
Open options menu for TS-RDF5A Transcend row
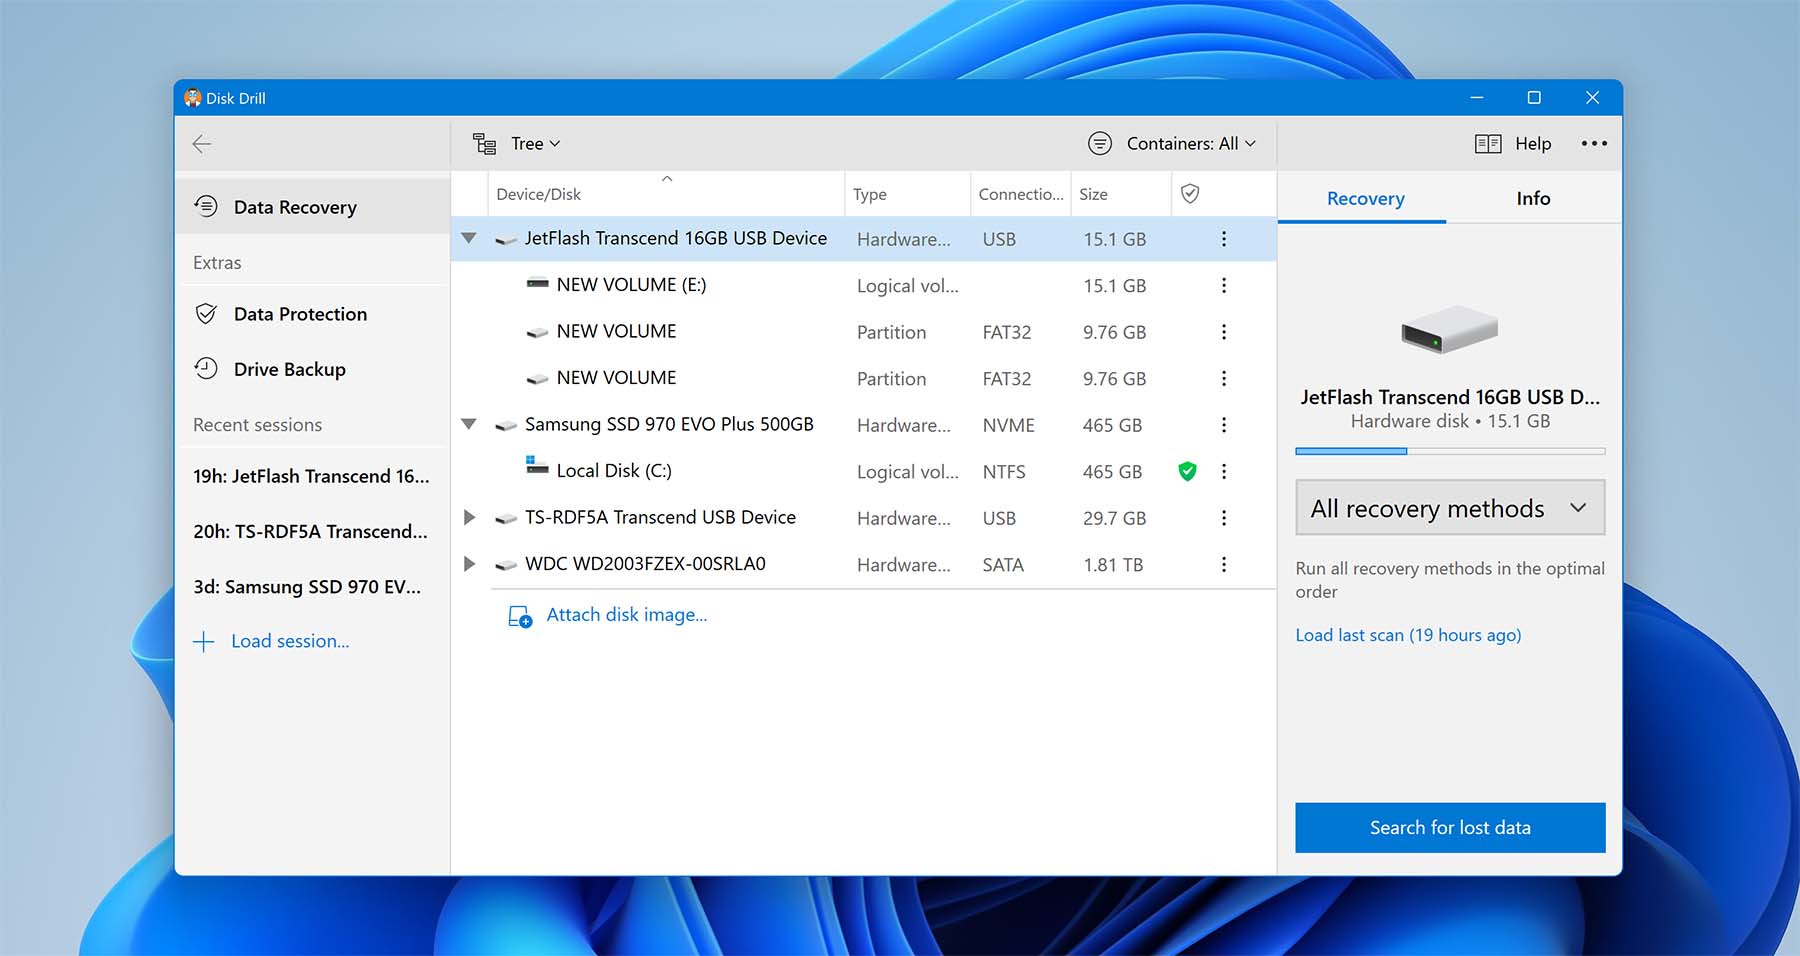[1223, 518]
